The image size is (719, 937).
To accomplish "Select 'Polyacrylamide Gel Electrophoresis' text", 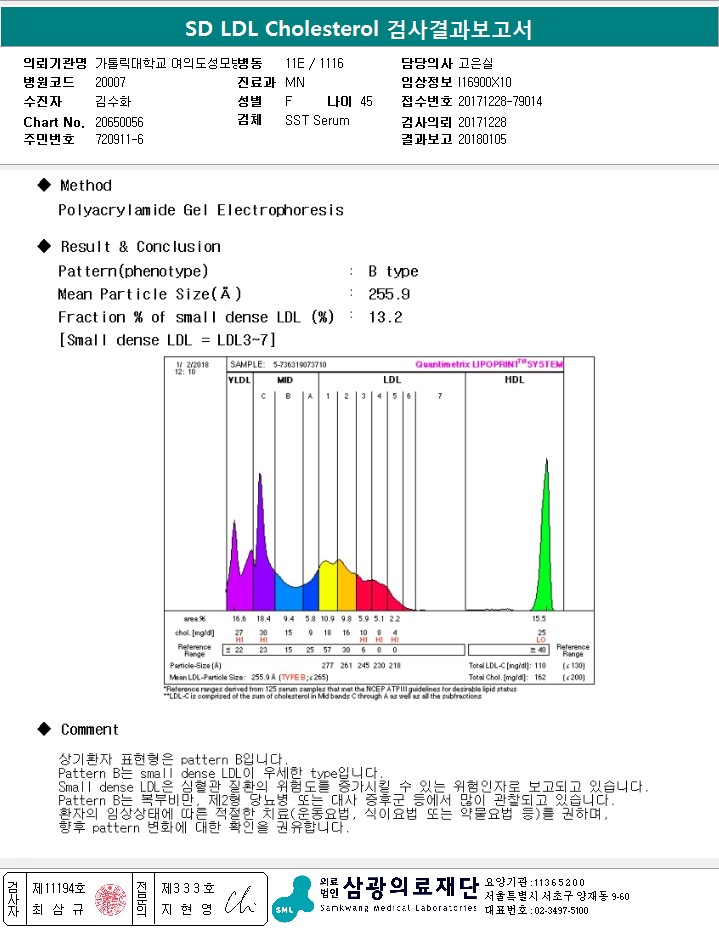I will [x=201, y=210].
